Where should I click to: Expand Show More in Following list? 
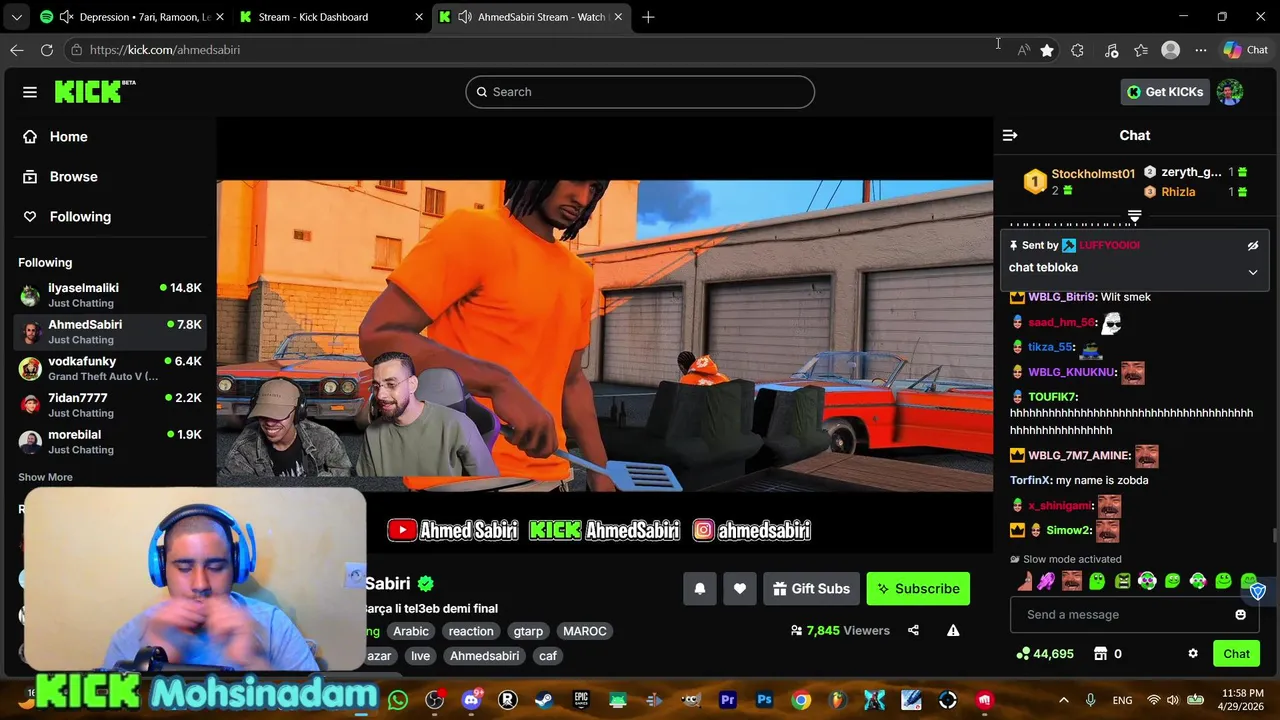[45, 477]
